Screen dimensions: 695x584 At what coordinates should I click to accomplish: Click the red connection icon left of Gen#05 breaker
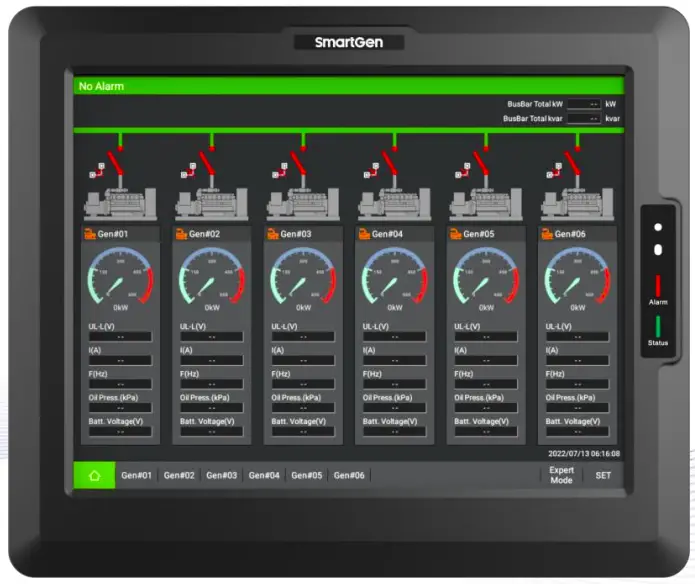click(x=462, y=171)
